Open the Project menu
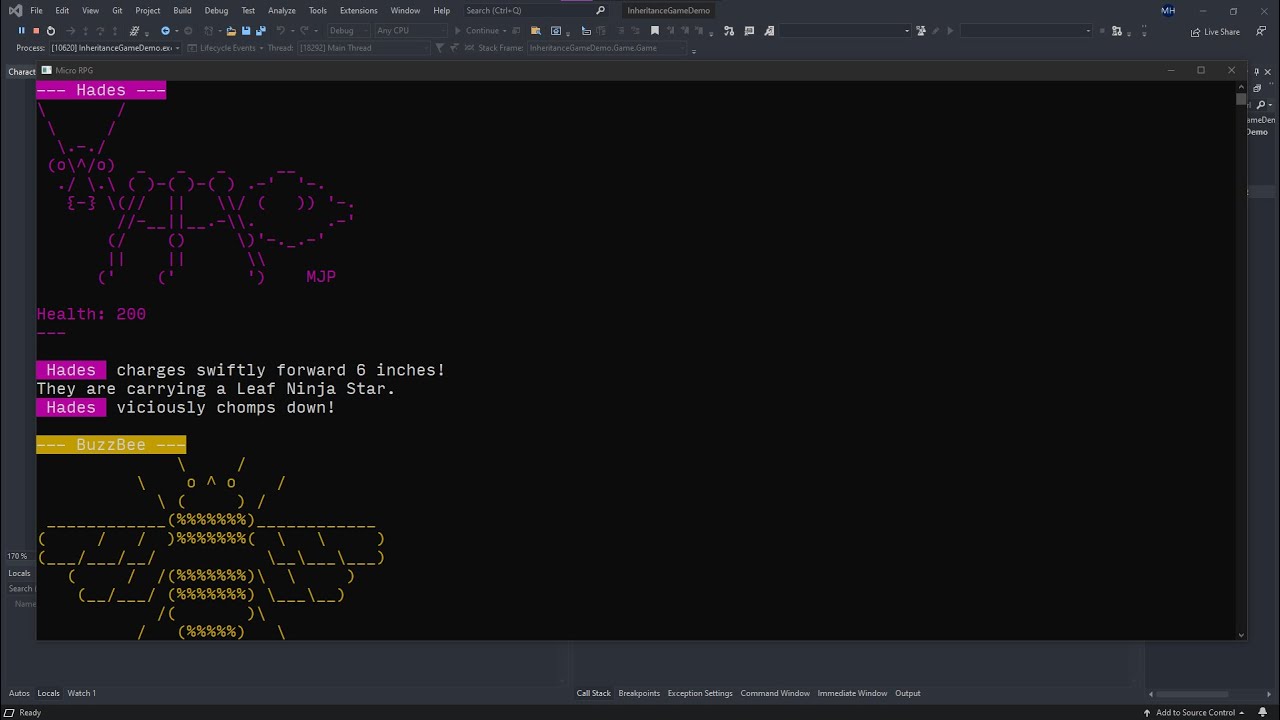The height and width of the screenshot is (720, 1280). pos(148,10)
